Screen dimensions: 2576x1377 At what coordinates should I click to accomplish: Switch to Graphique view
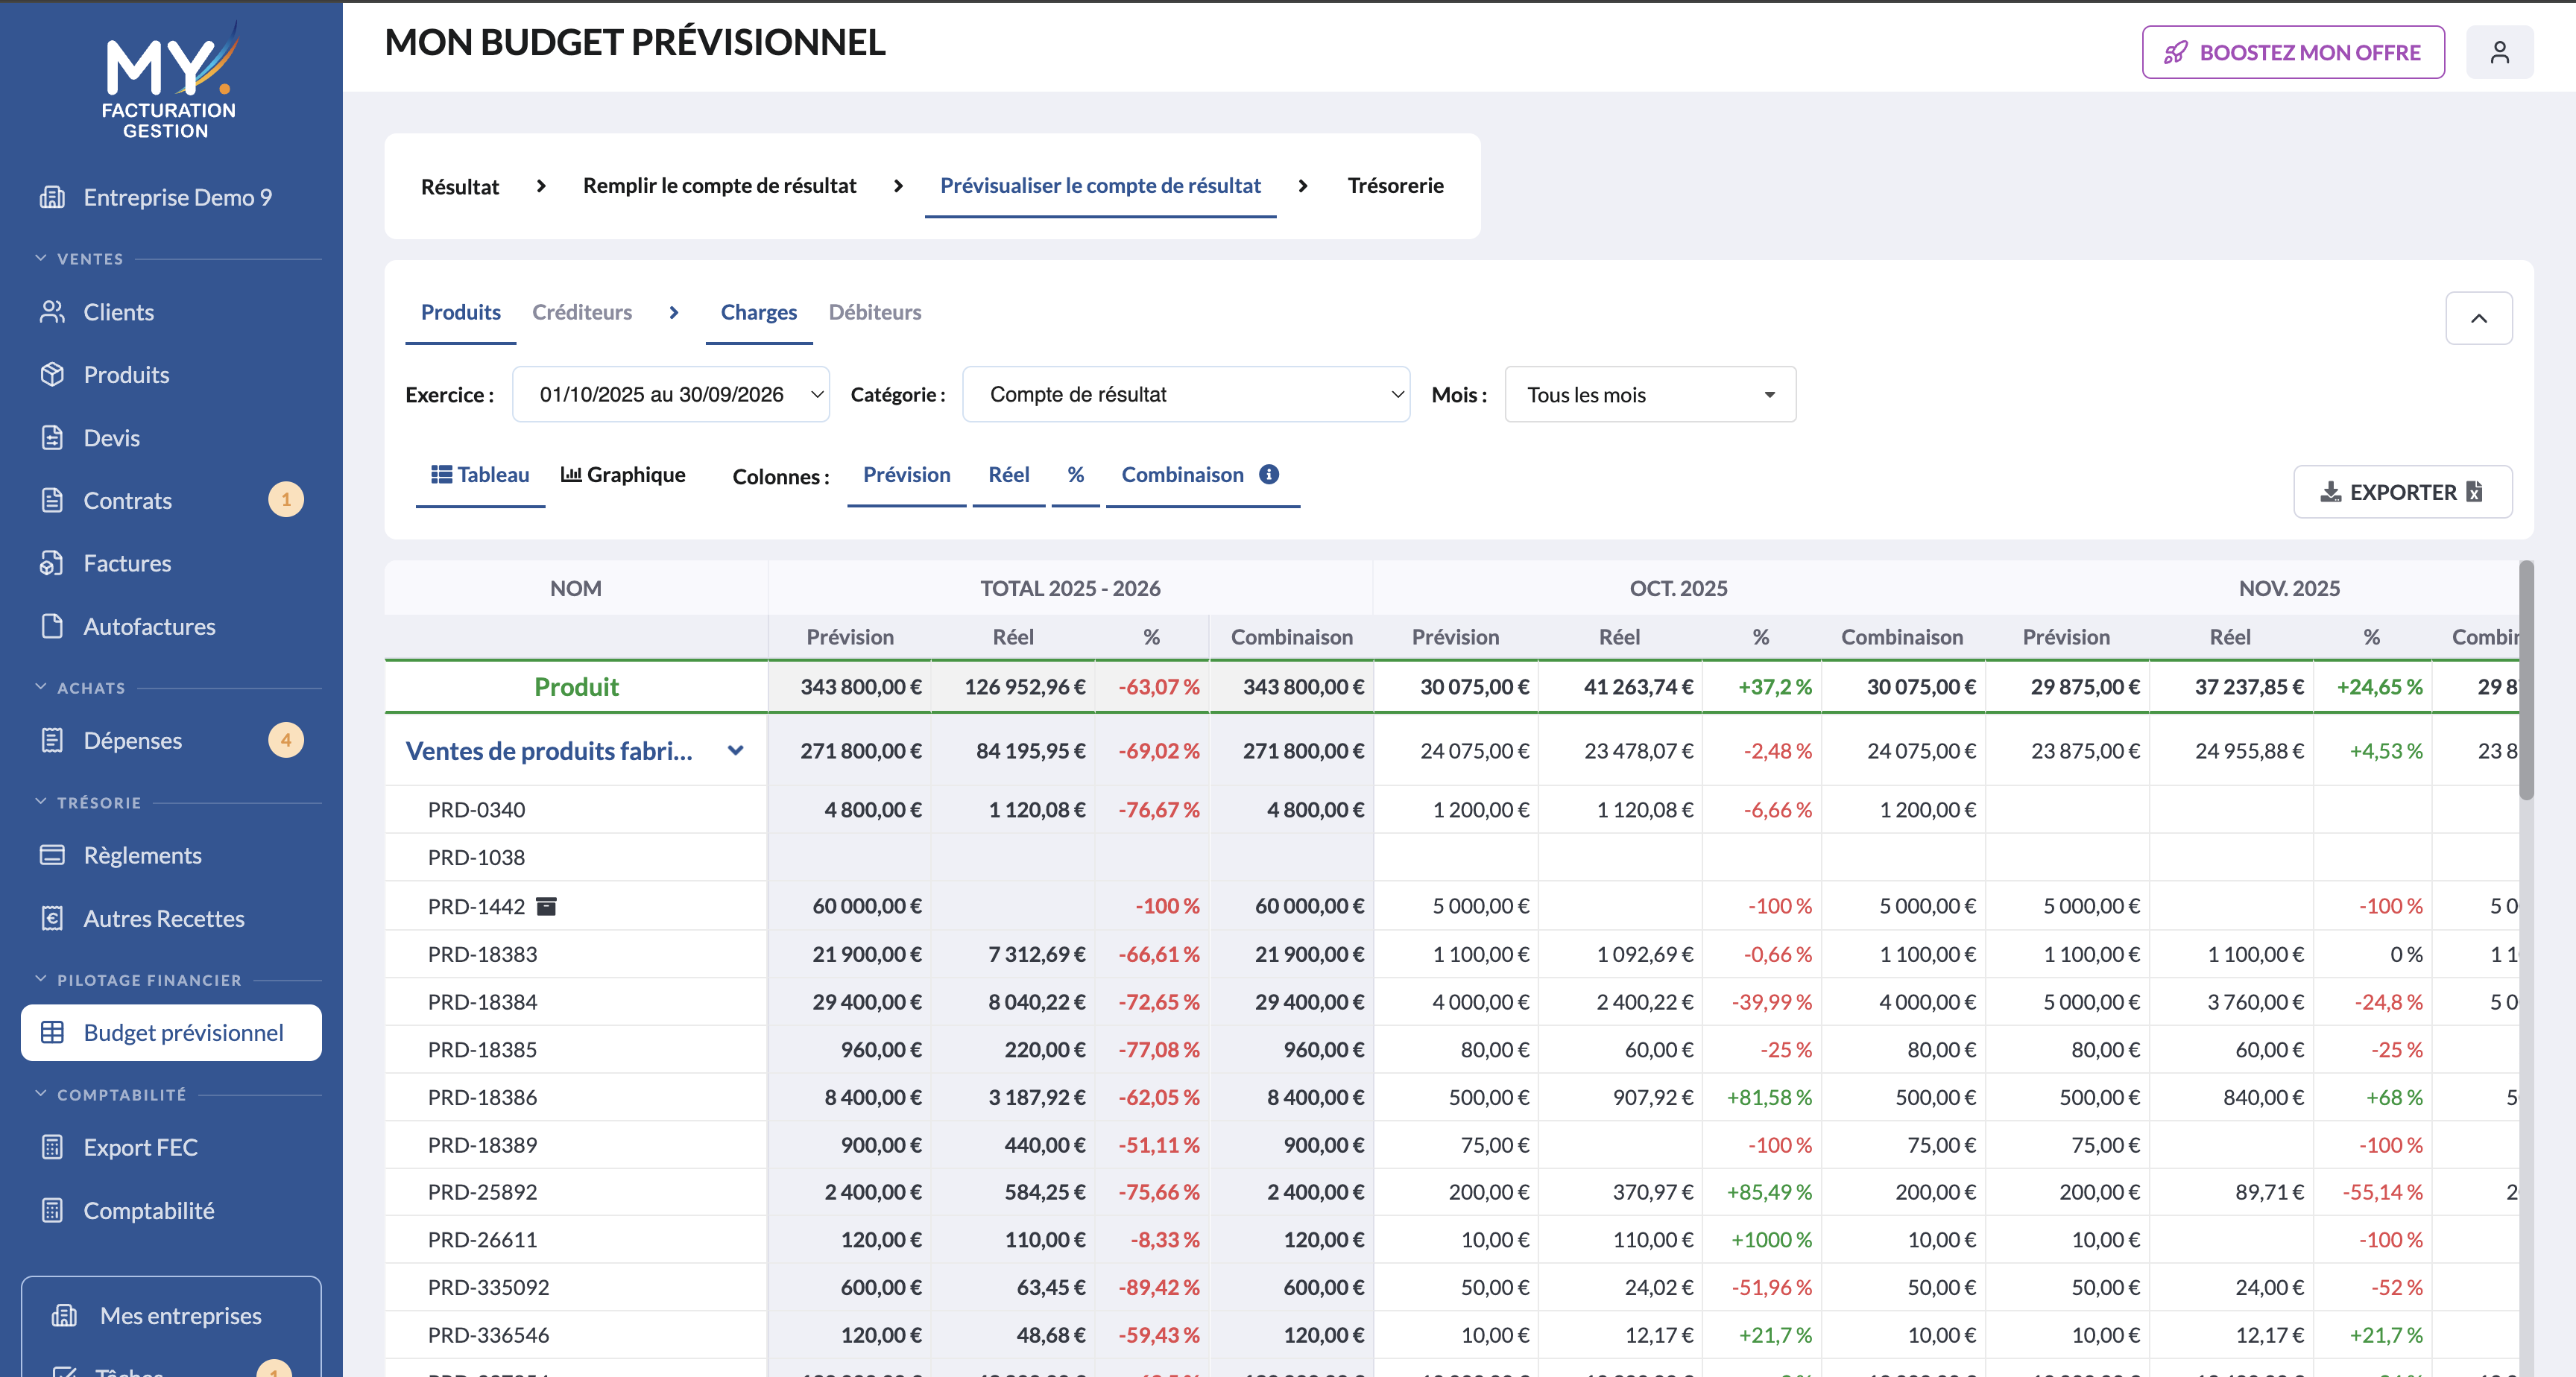(623, 475)
